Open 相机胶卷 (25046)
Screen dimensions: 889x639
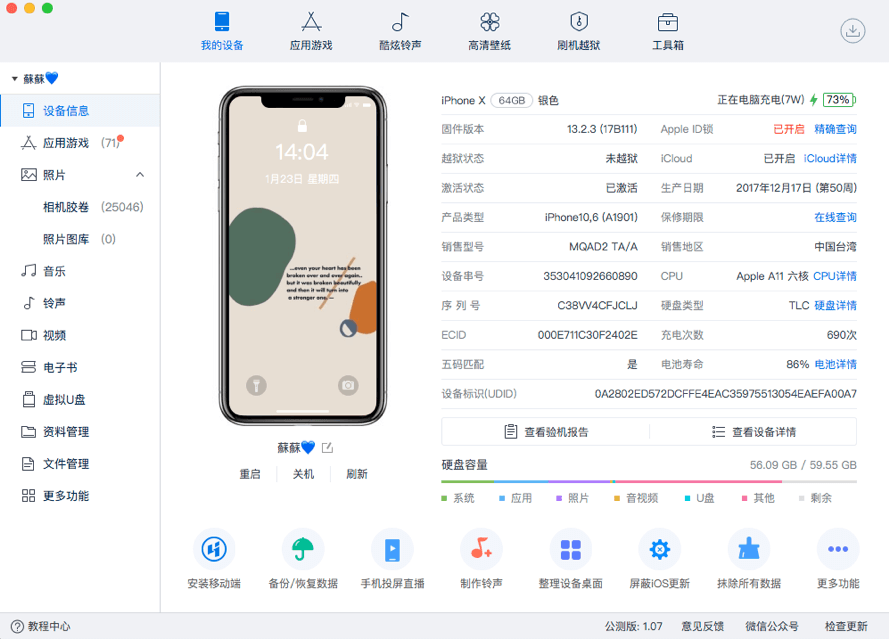[93, 207]
